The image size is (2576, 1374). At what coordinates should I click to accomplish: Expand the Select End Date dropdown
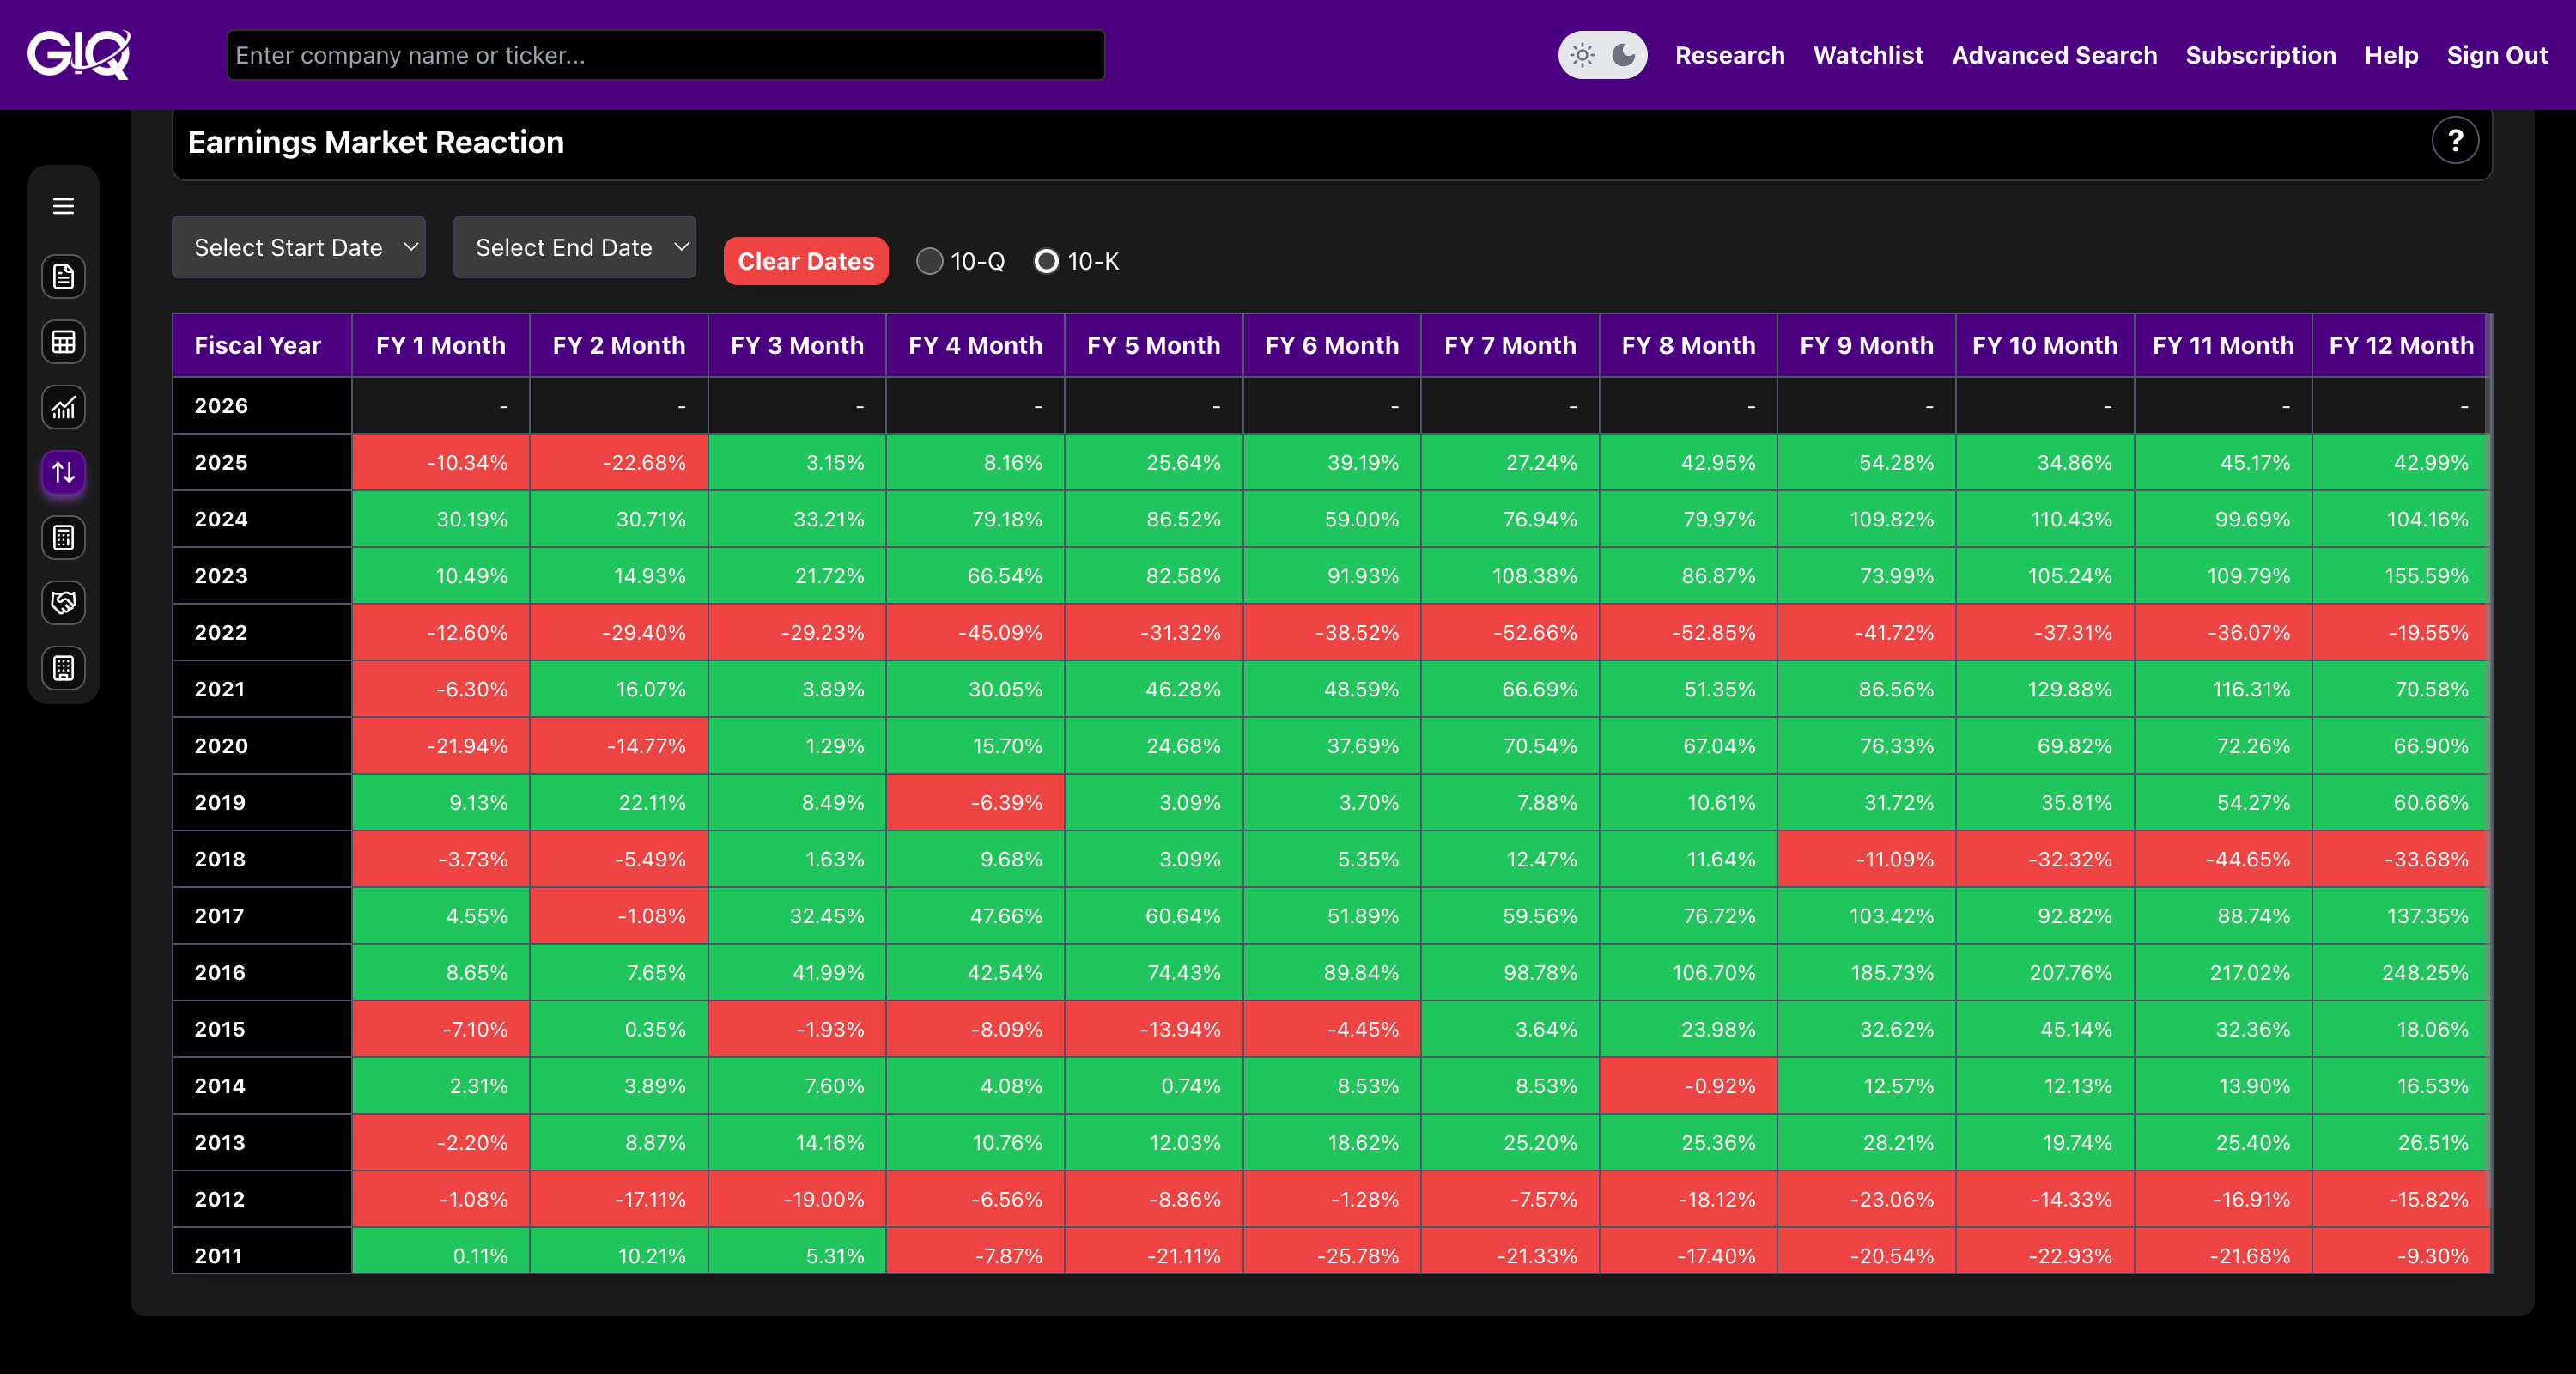coord(574,247)
